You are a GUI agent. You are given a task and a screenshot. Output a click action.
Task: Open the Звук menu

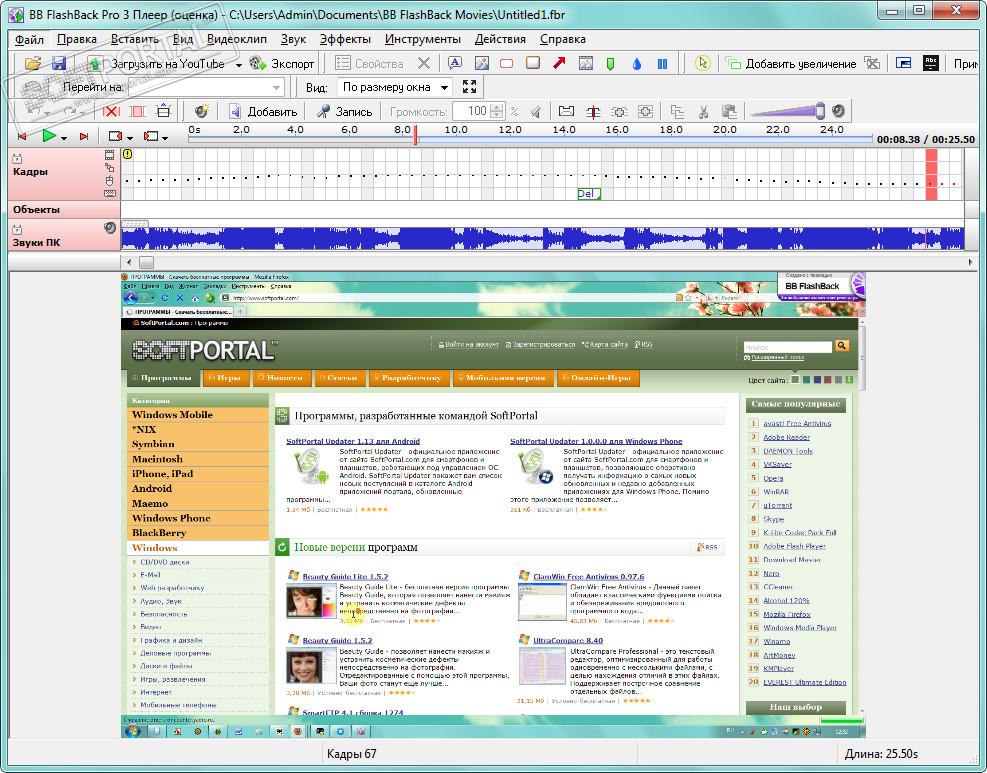pos(293,39)
